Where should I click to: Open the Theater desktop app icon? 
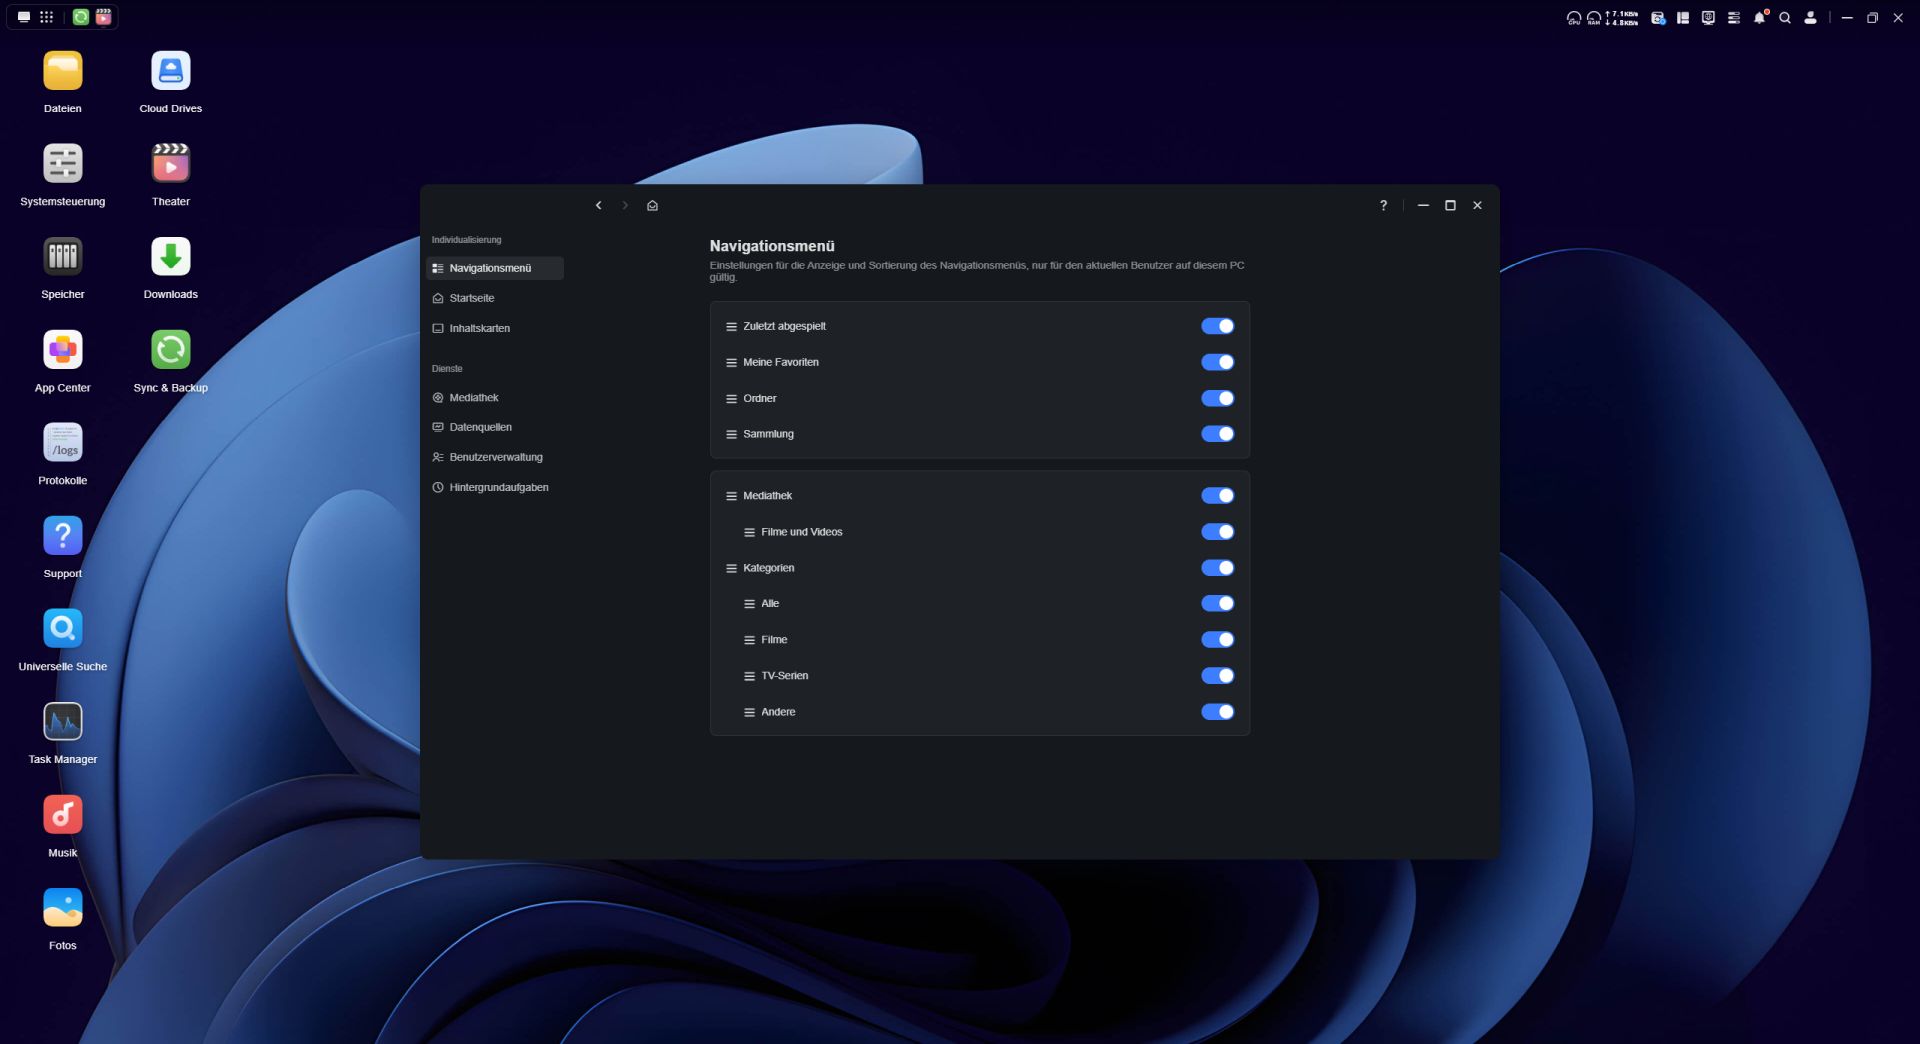170,164
